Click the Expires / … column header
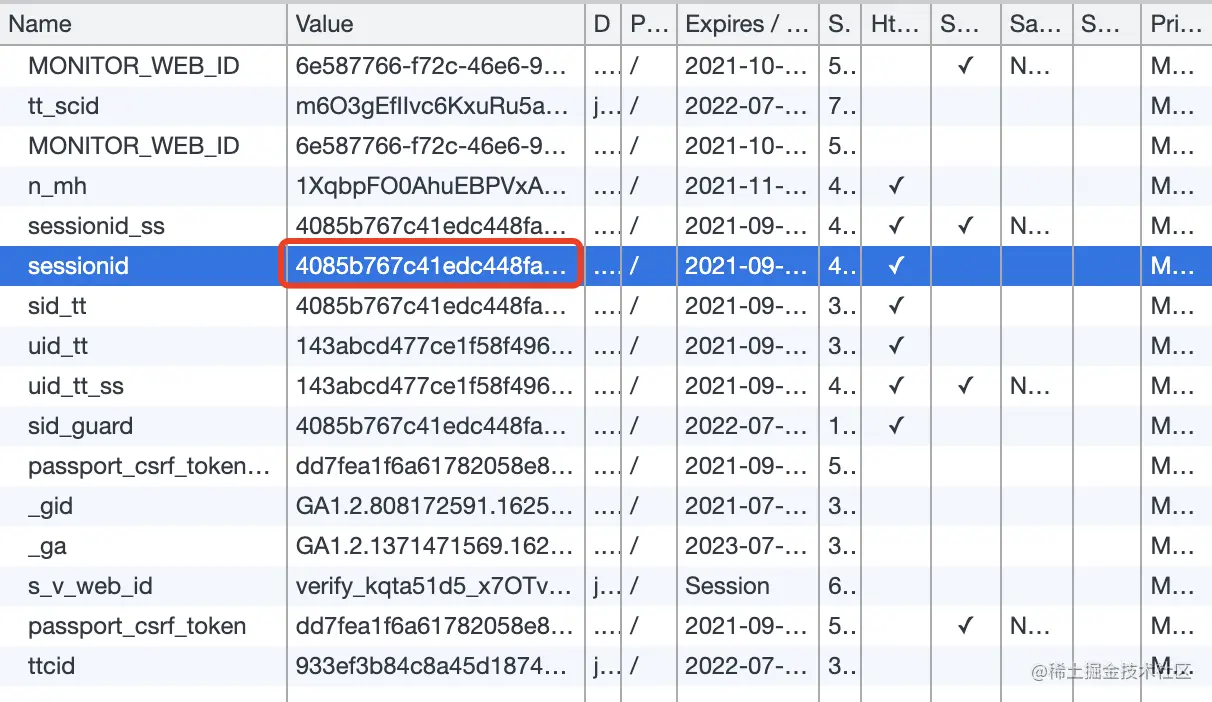 tap(748, 25)
